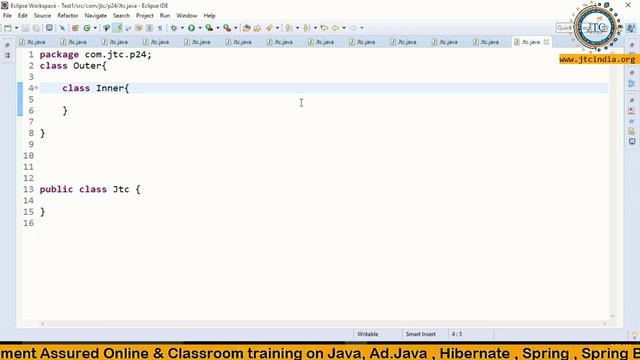The image size is (640, 360).
Task: Open the Help menu
Action: click(x=209, y=16)
